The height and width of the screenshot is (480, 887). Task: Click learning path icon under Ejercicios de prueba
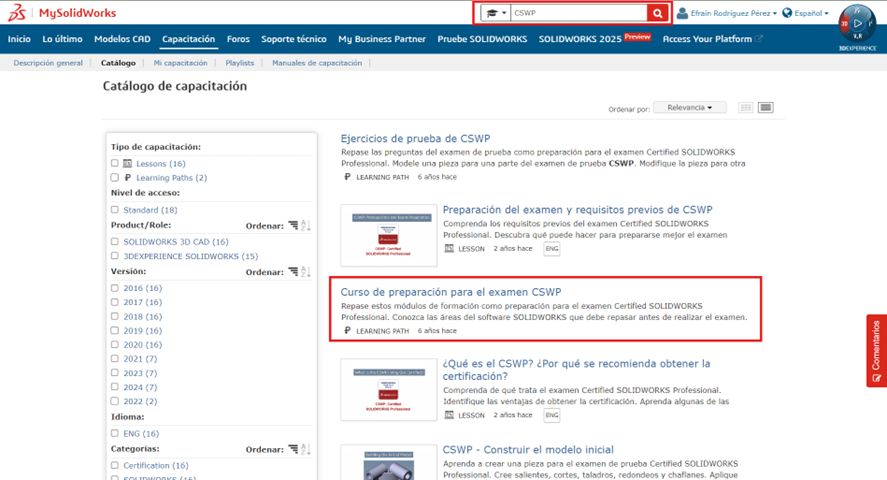click(347, 177)
